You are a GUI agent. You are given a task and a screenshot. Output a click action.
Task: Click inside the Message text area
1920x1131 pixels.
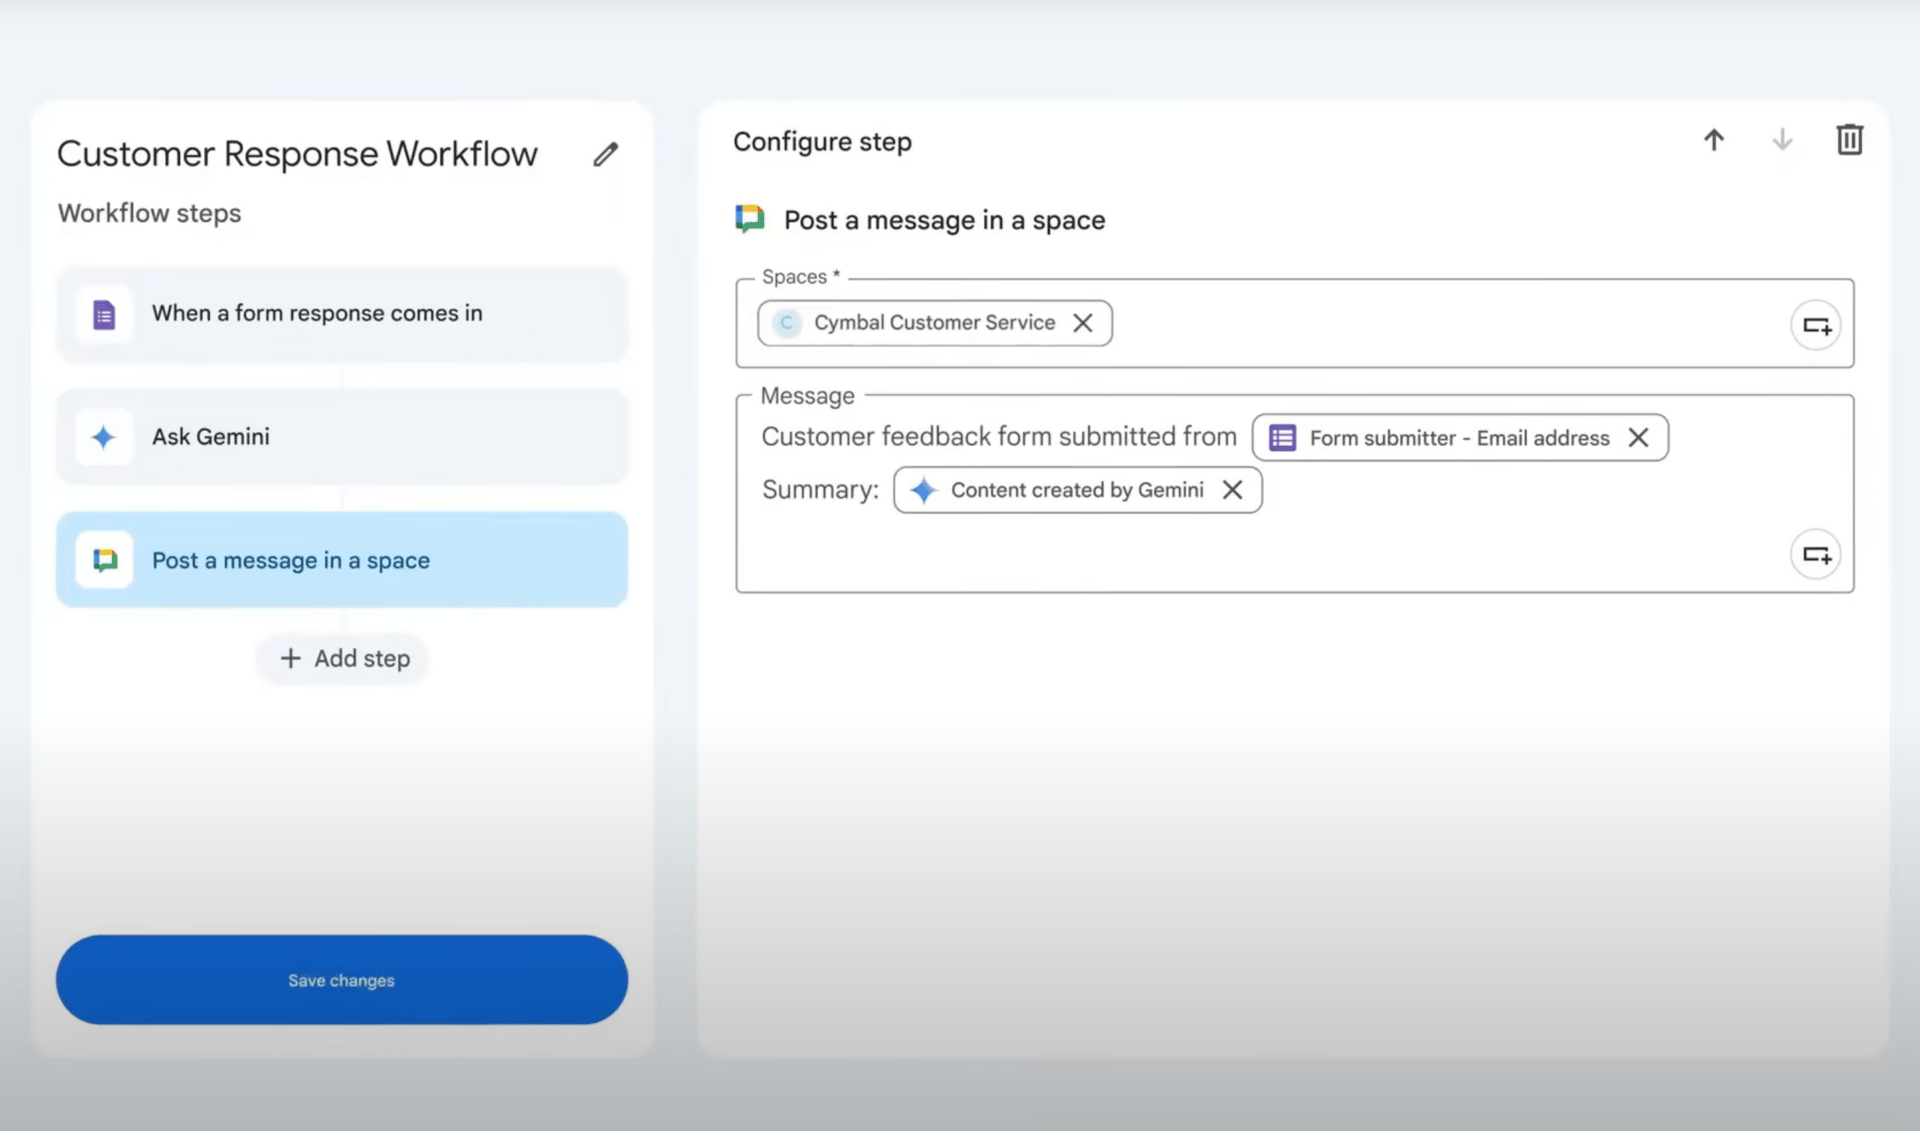pyautogui.click(x=1200, y=550)
